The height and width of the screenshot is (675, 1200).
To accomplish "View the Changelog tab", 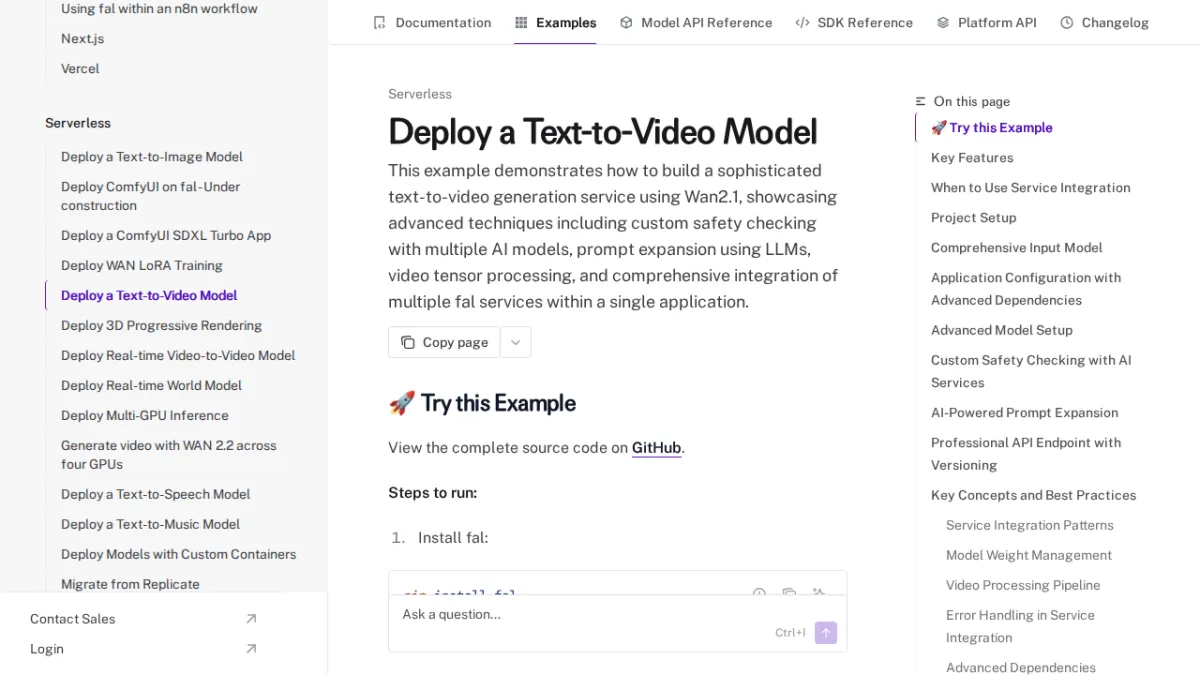I will pos(1104,22).
